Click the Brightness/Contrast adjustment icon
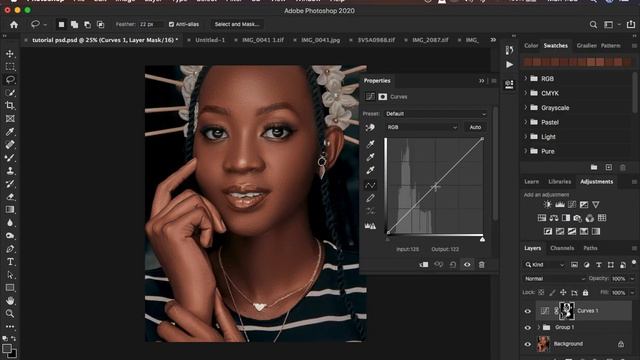The height and width of the screenshot is (360, 640). click(x=547, y=204)
